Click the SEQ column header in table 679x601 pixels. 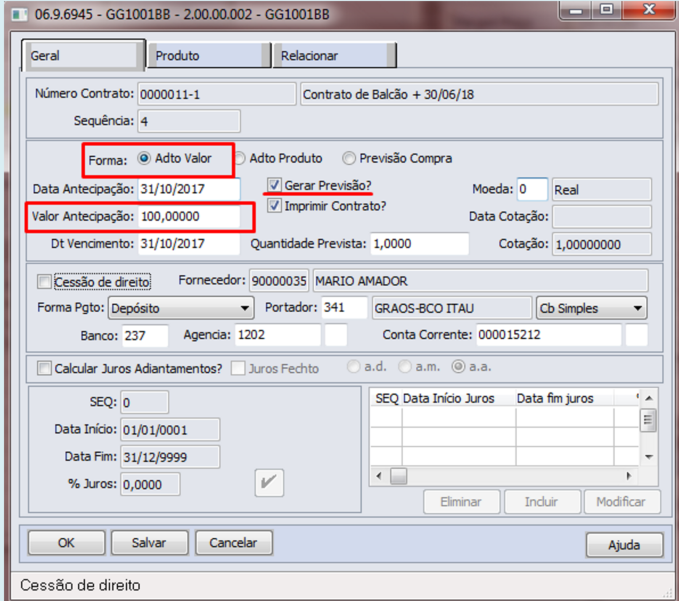[387, 398]
